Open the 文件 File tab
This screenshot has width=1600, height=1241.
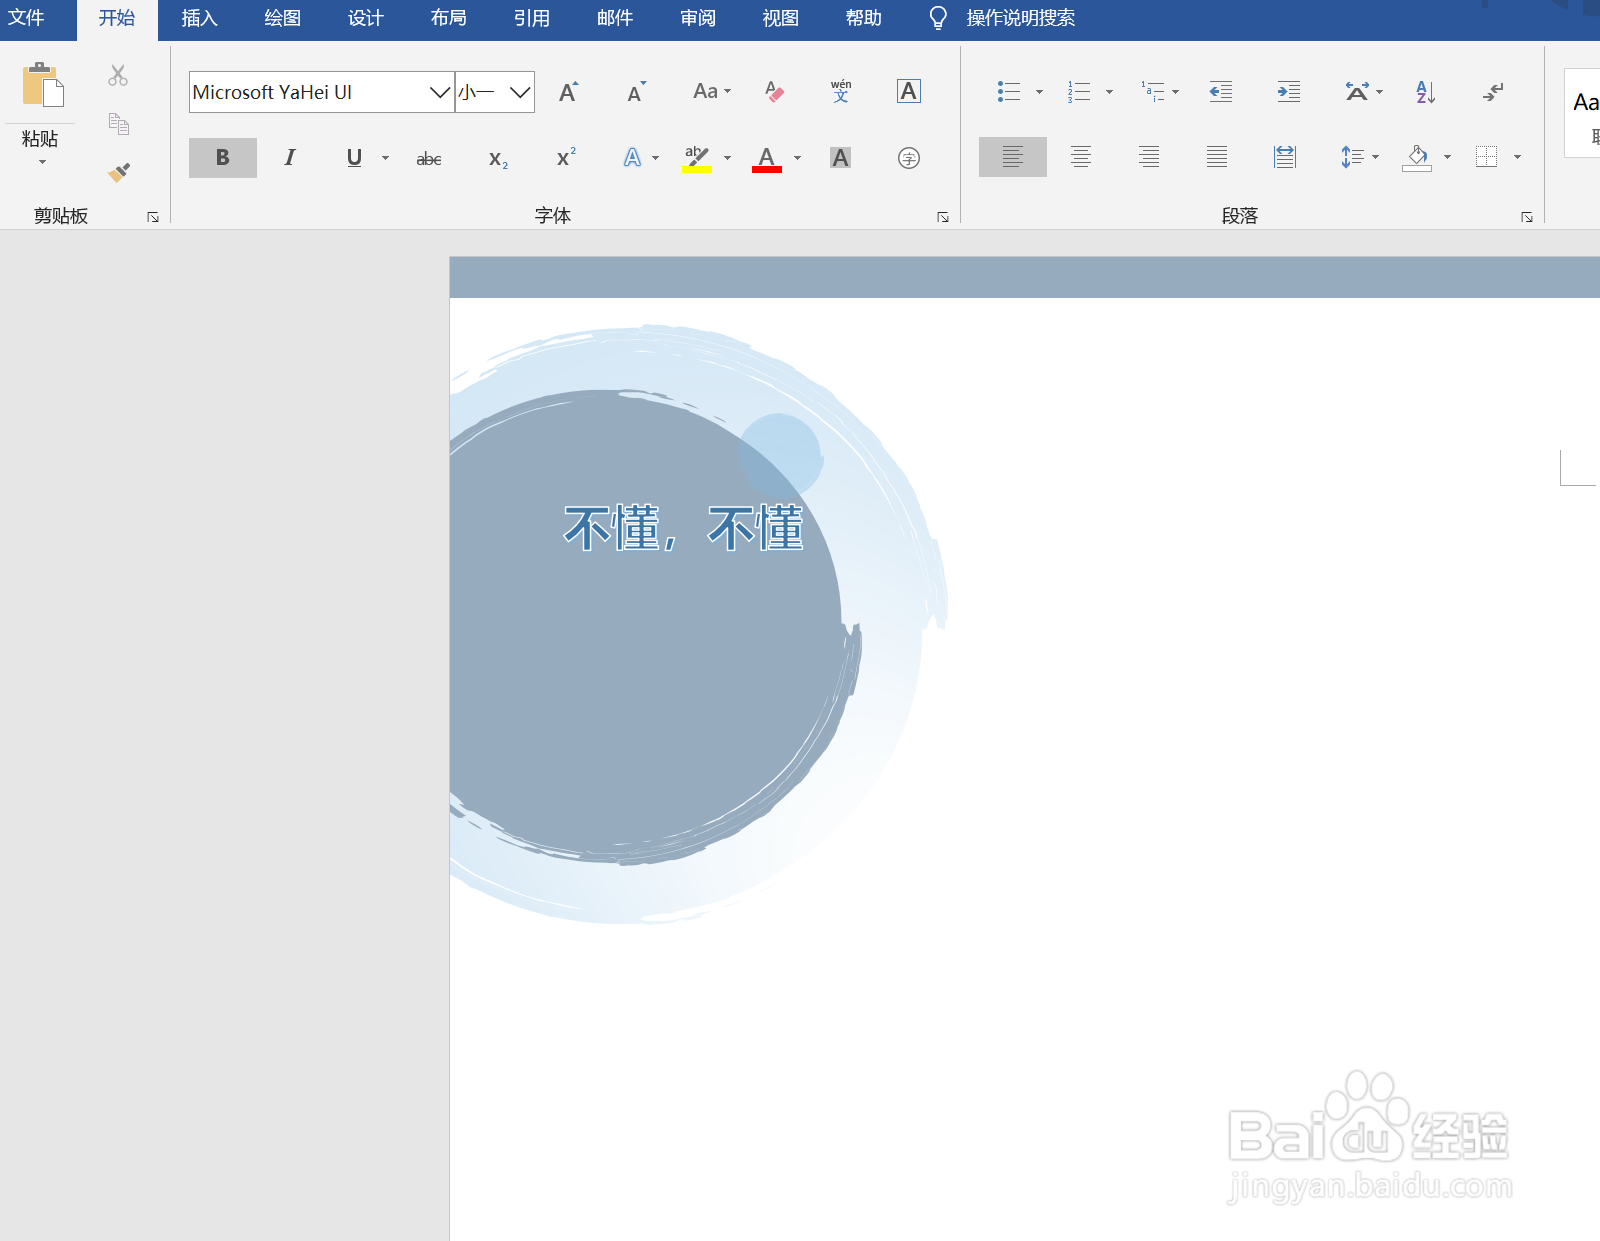coord(26,18)
